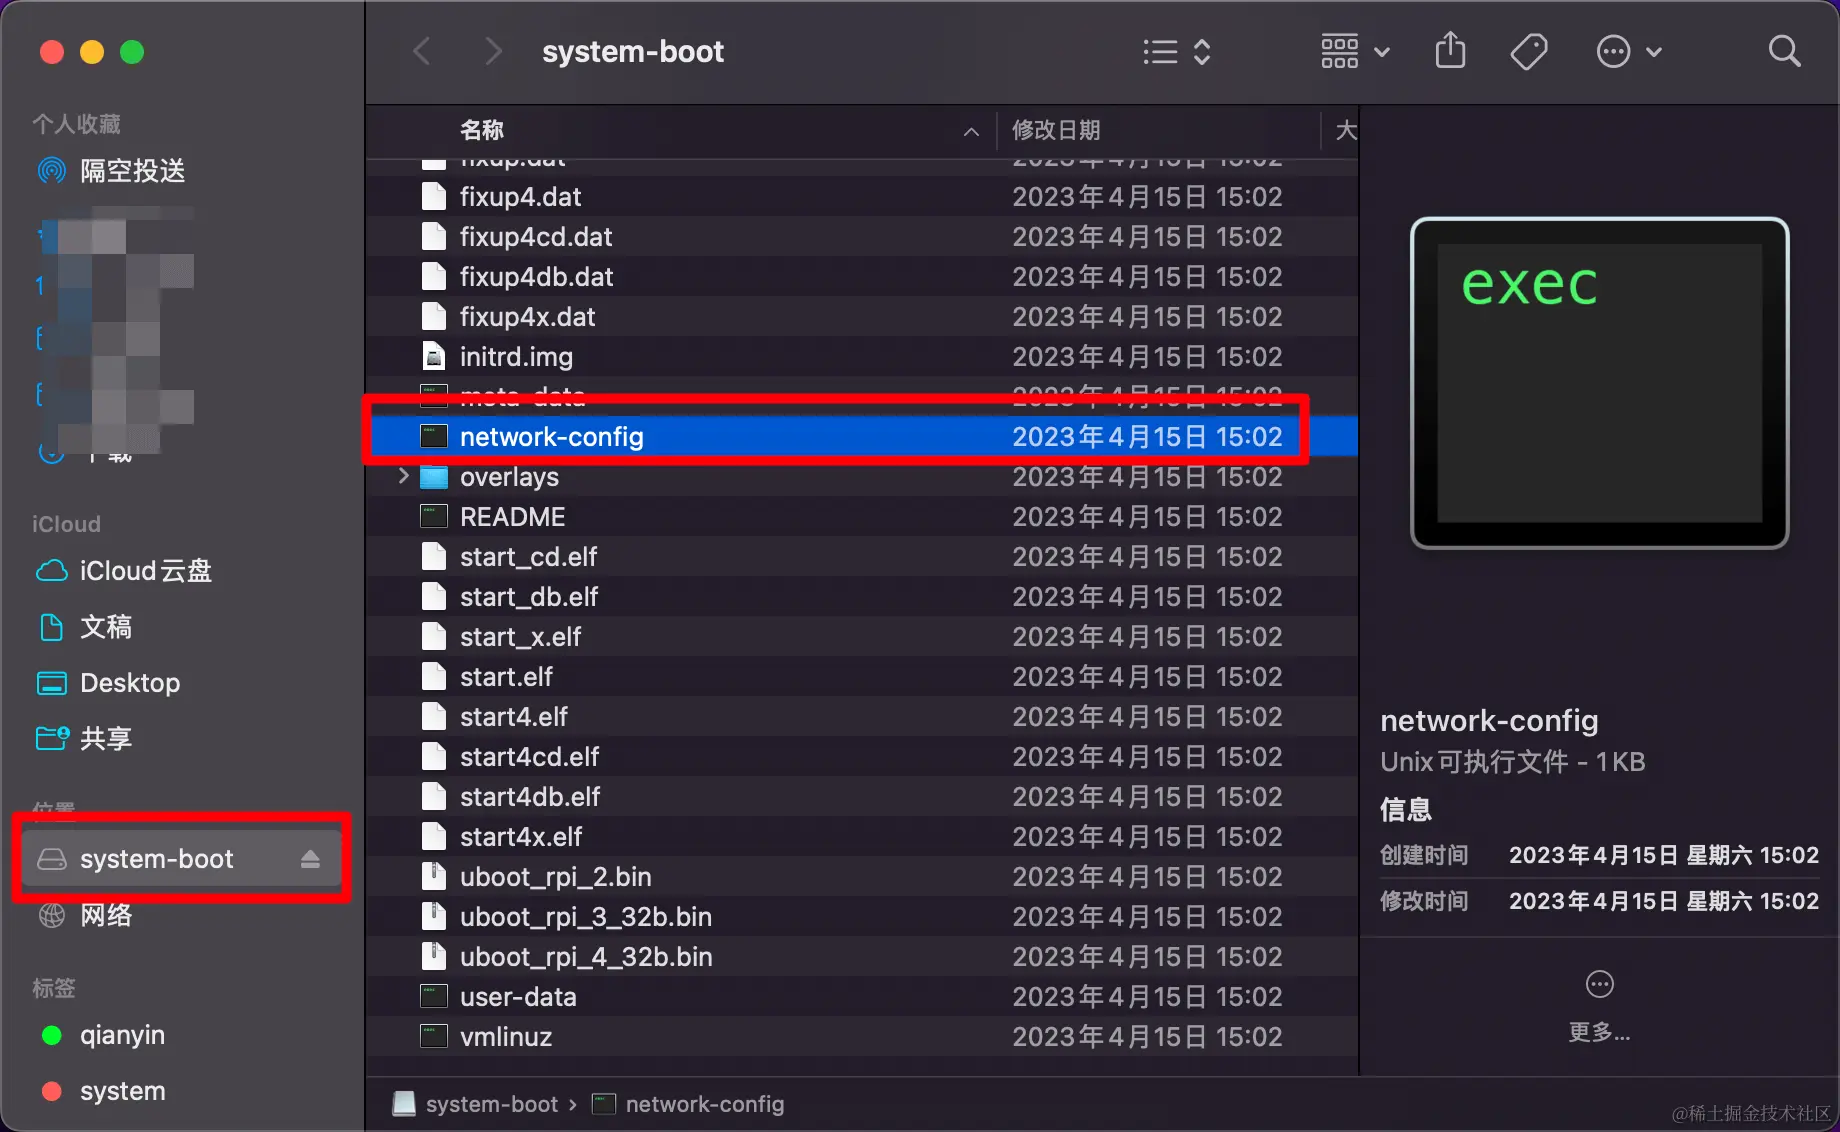Select the network-config file row
The image size is (1840, 1132).
click(x=862, y=437)
